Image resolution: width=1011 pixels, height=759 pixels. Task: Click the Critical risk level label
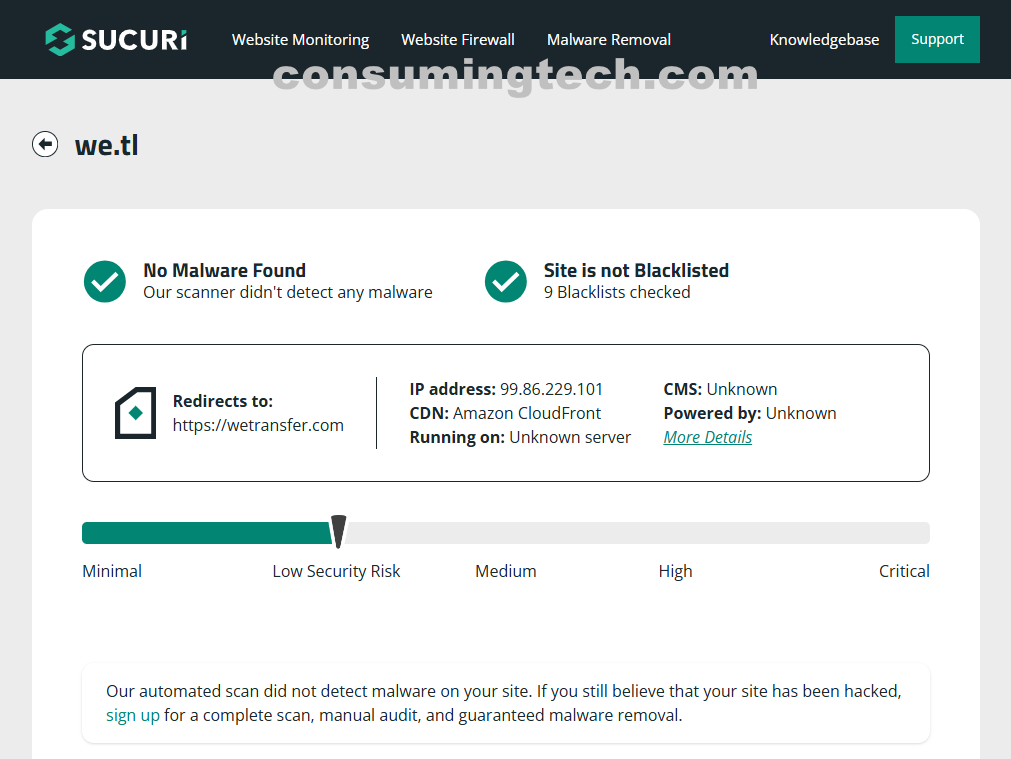(904, 571)
